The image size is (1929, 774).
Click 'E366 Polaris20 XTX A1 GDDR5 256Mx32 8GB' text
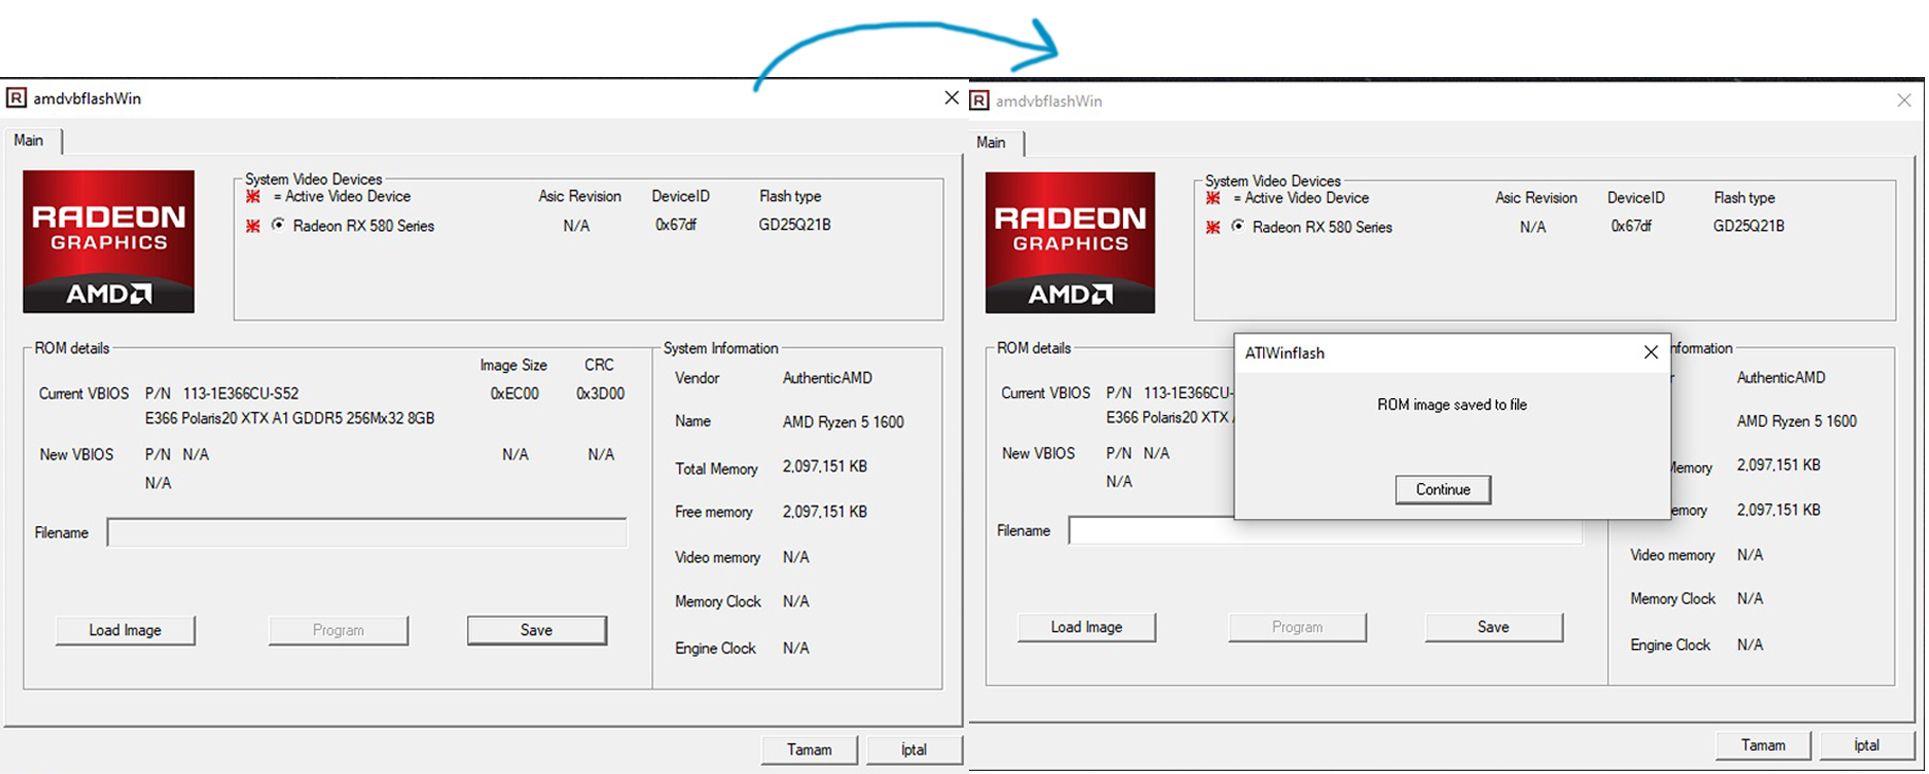pyautogui.click(x=290, y=418)
